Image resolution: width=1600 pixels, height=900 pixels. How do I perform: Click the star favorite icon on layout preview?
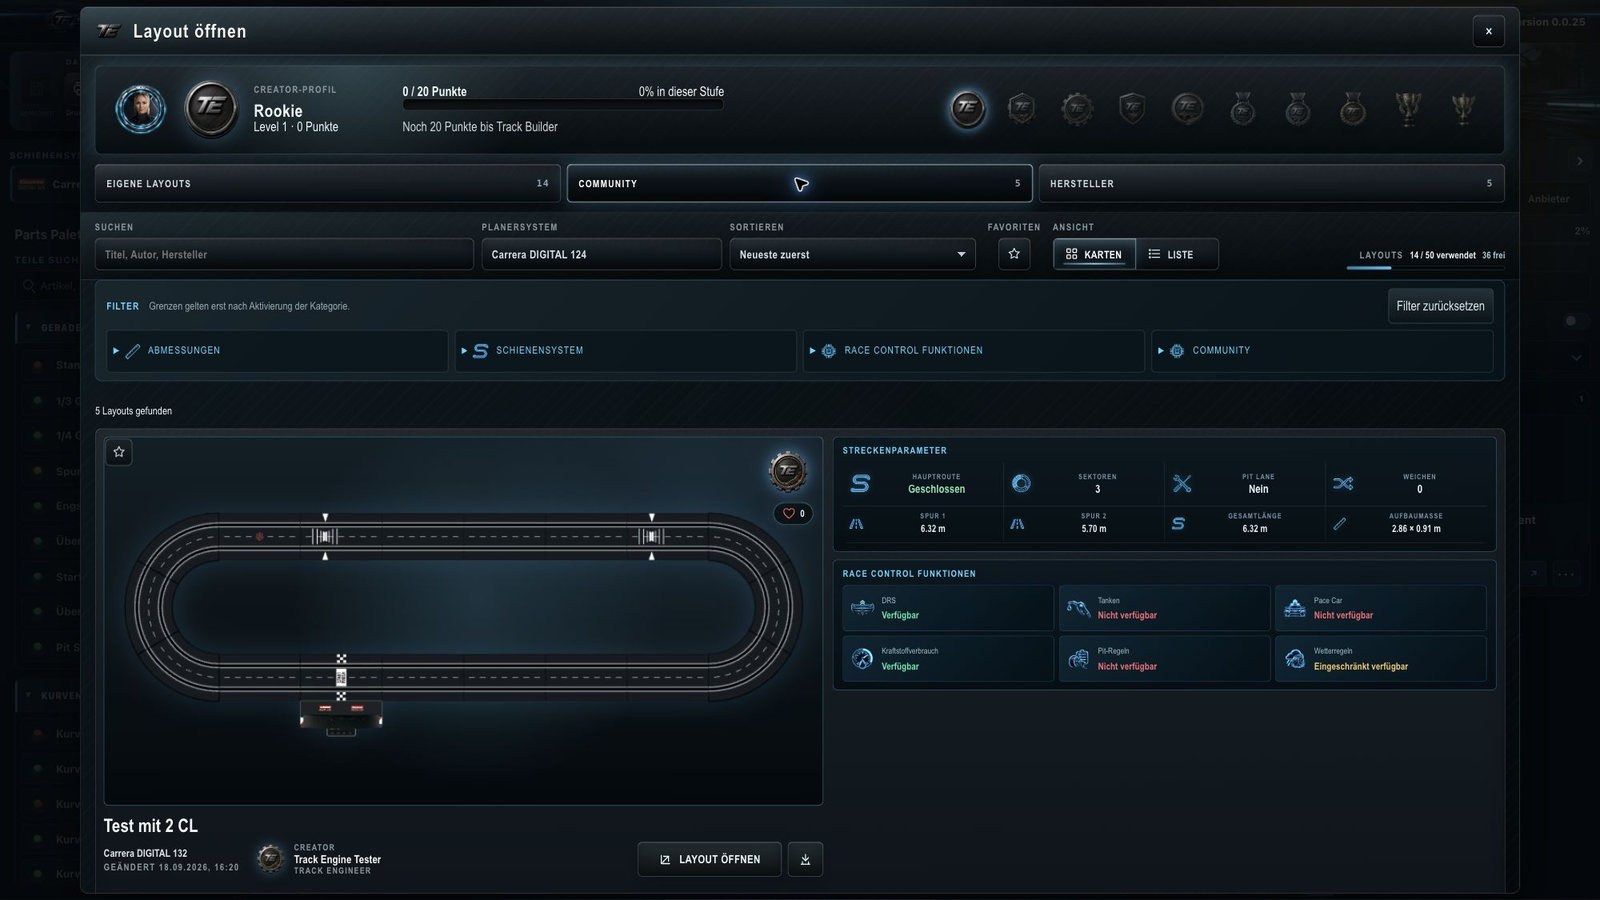coord(119,452)
